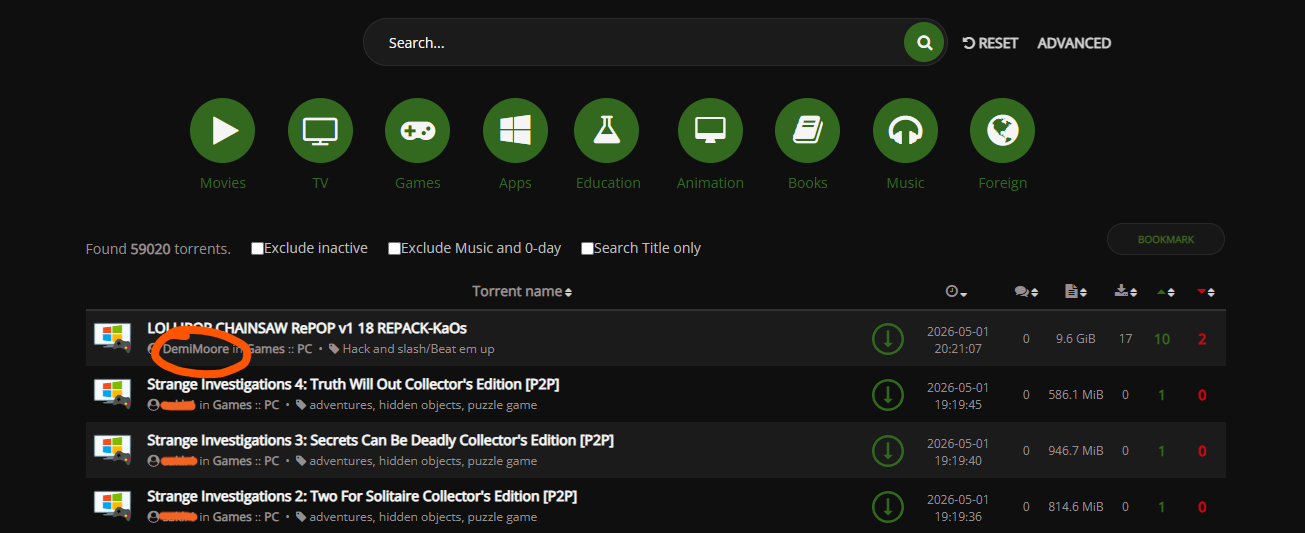Click the green magnifier search button
The image size is (1305, 533).
pos(924,43)
